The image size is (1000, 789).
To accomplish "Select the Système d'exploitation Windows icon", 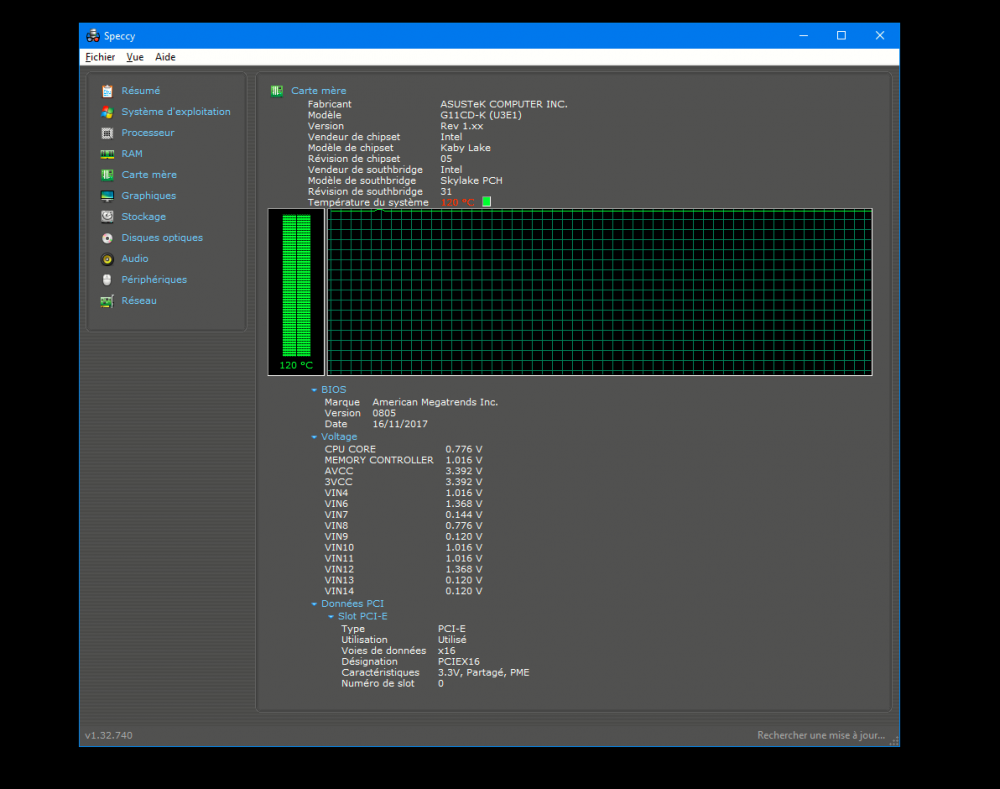I will point(107,112).
